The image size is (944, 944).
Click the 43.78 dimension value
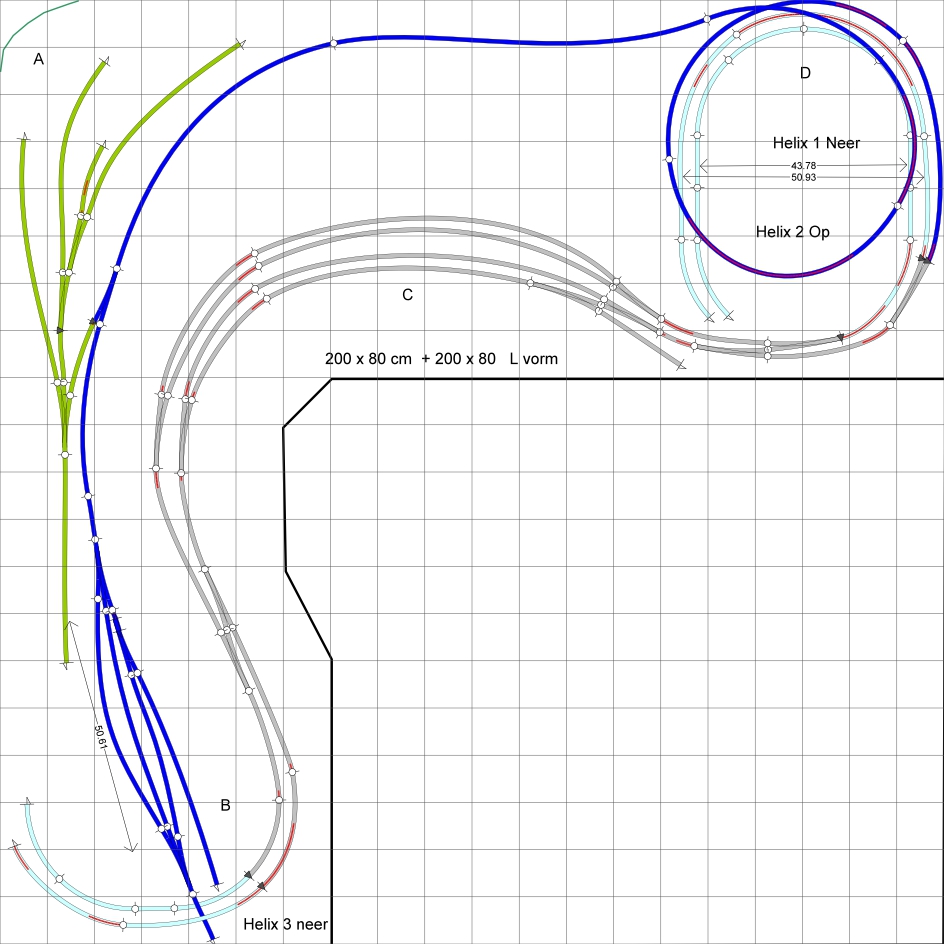point(803,165)
